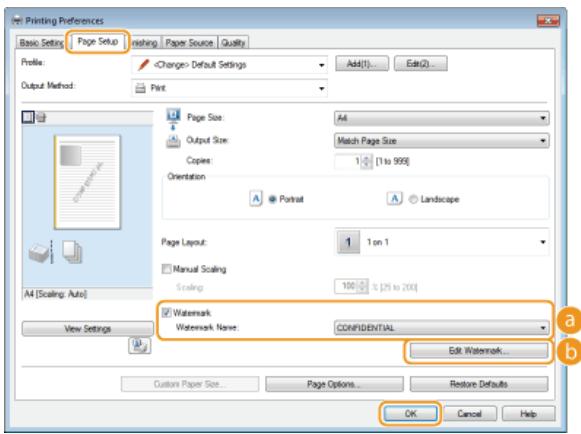Expand the Page Size dropdown

point(441,118)
